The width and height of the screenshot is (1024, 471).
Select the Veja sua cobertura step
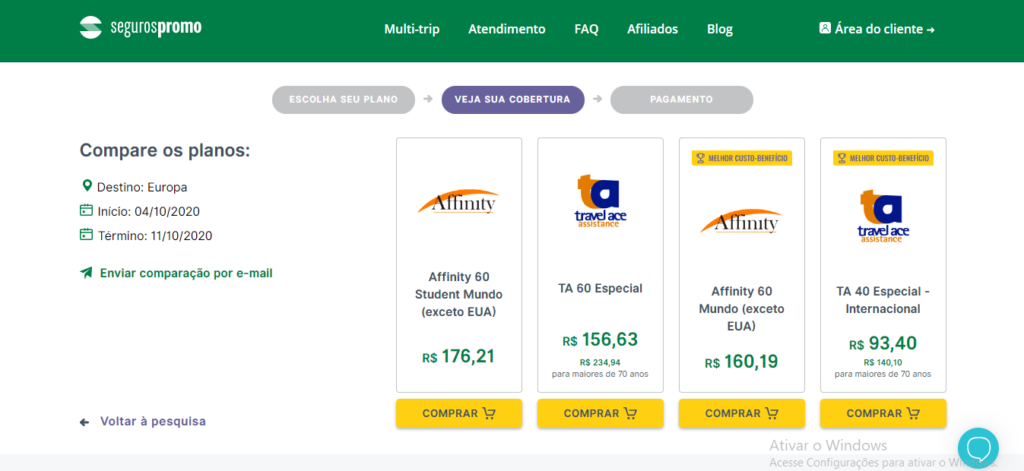(x=513, y=100)
